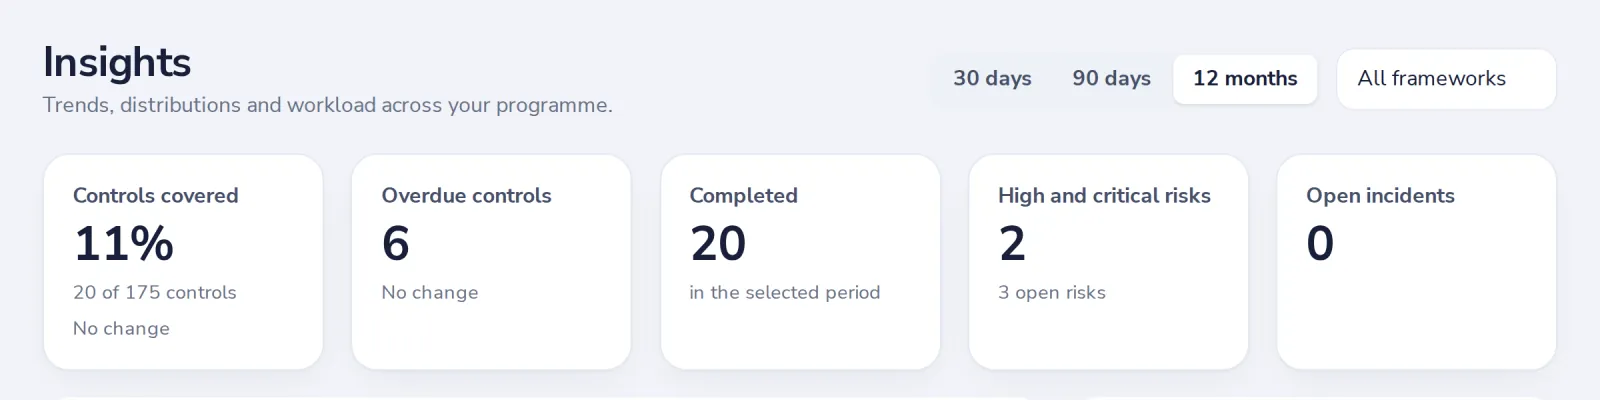
Task: Switch to the 90 days range
Action: pos(1111,79)
